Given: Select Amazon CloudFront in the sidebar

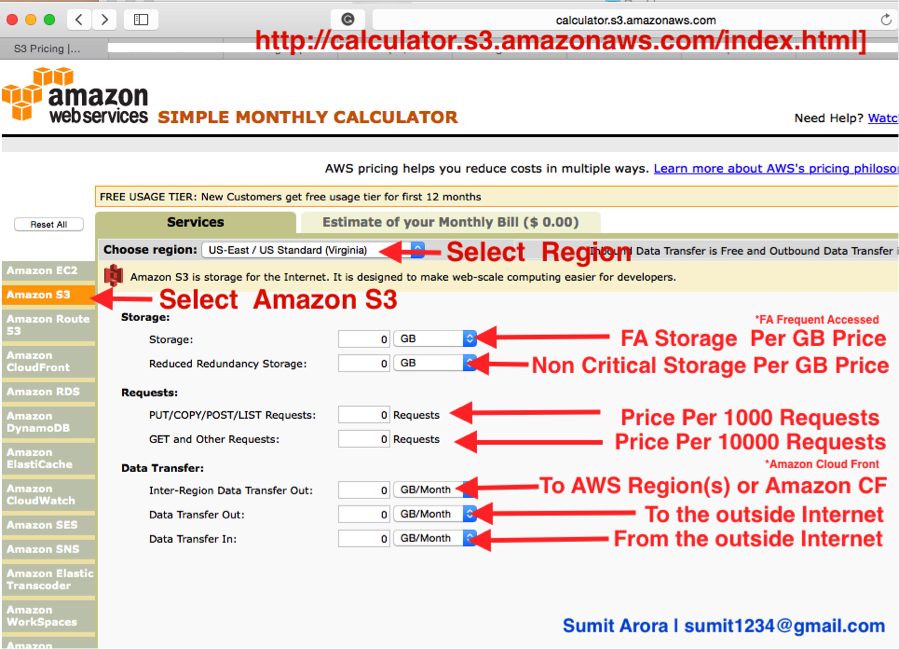Looking at the screenshot, I should (49, 361).
